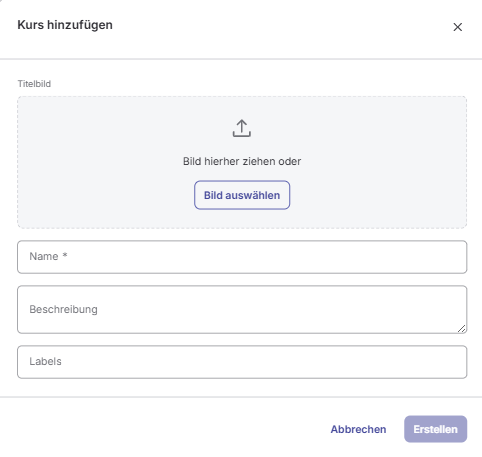Open the file picker via Bild auswählen

242,195
